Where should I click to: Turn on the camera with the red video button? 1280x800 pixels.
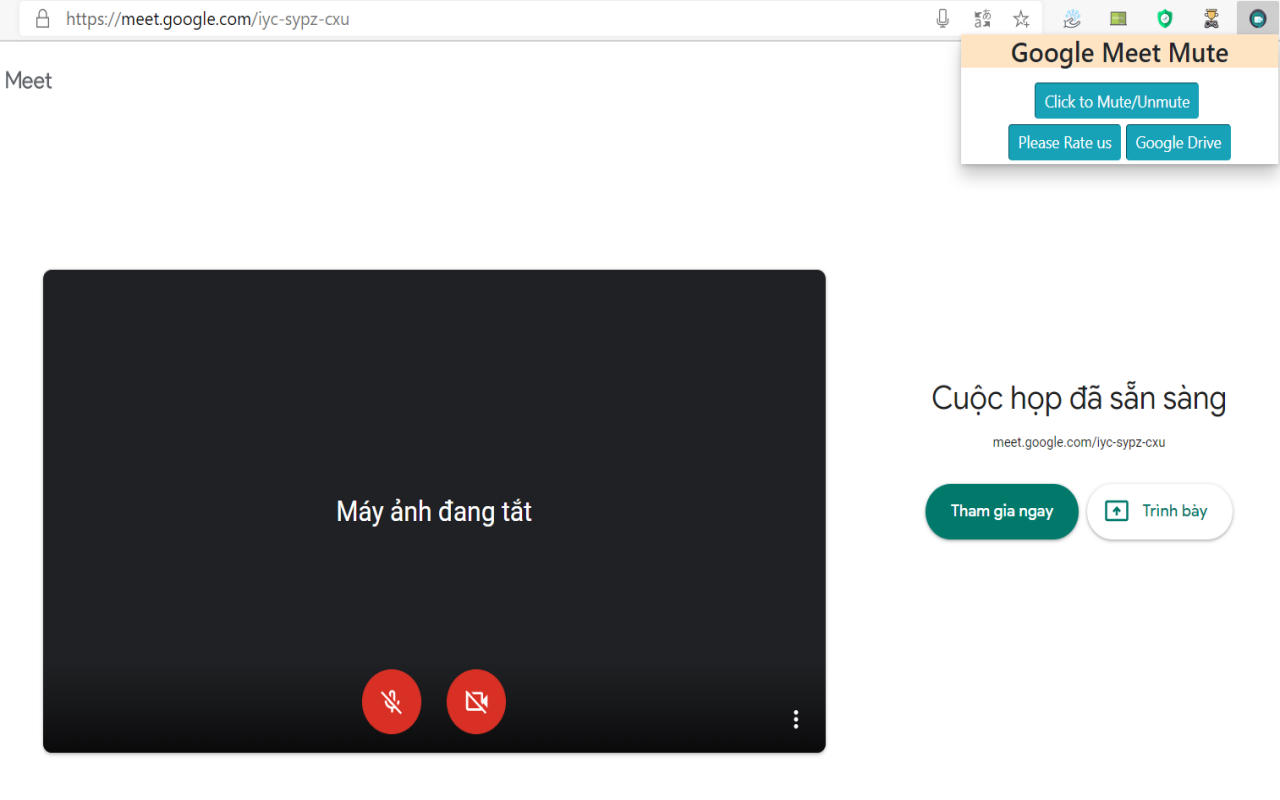[x=476, y=701]
